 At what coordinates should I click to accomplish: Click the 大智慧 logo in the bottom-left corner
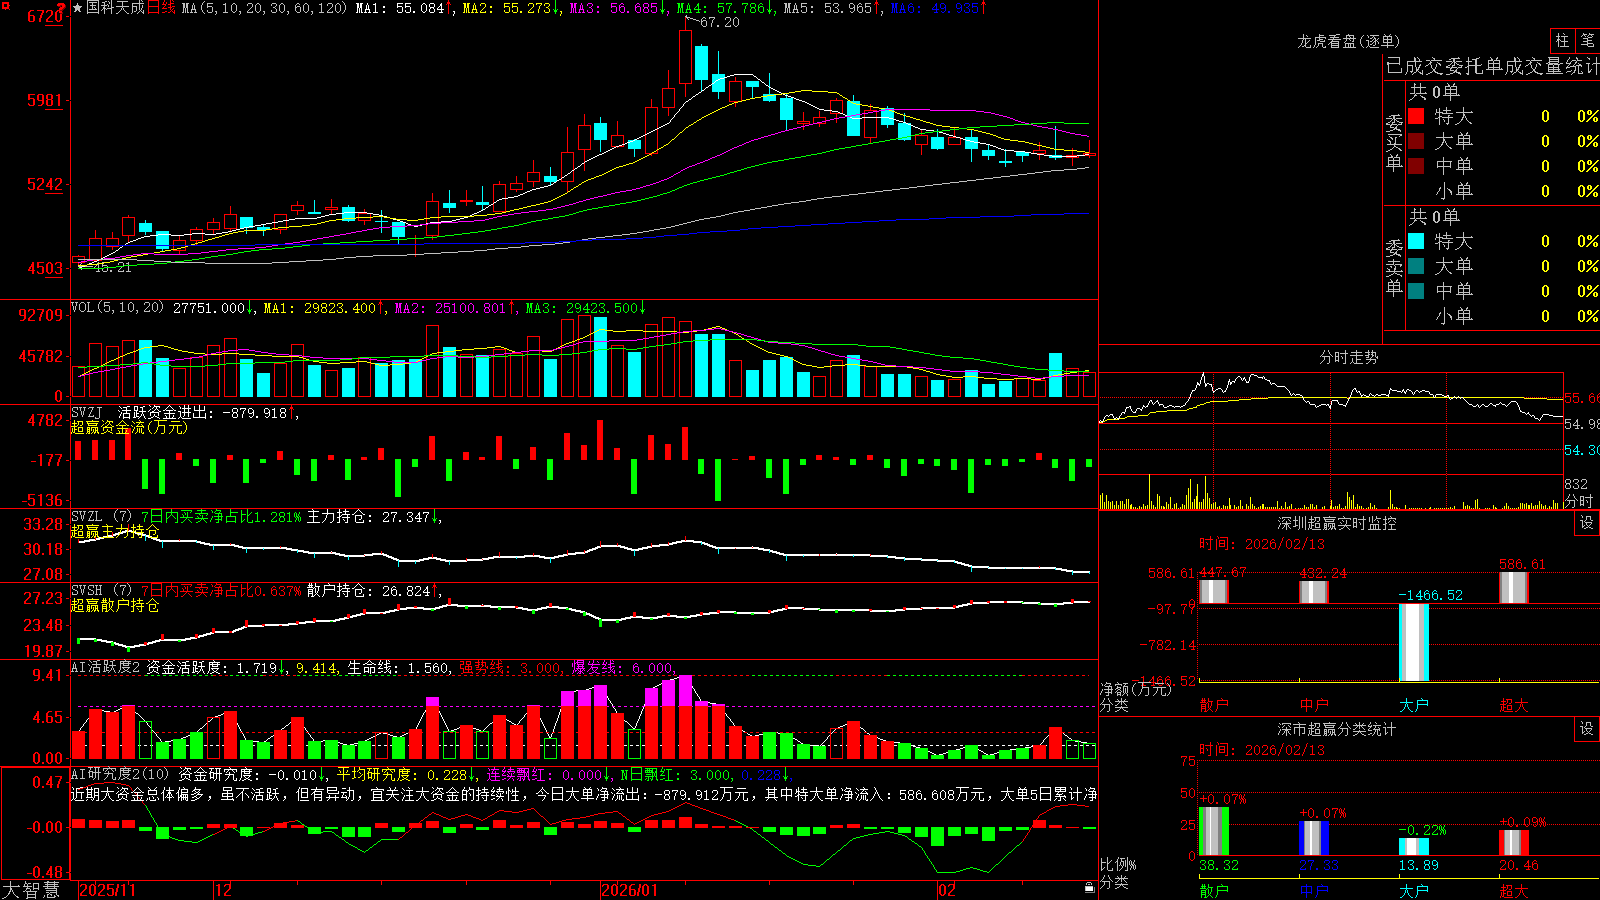point(31,890)
